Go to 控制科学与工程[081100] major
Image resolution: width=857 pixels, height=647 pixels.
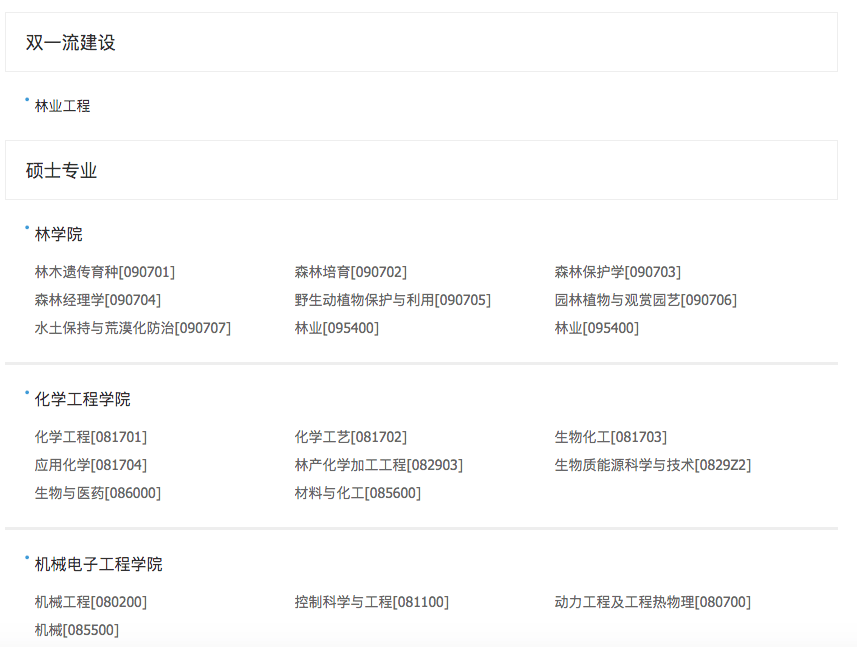pyautogui.click(x=372, y=602)
